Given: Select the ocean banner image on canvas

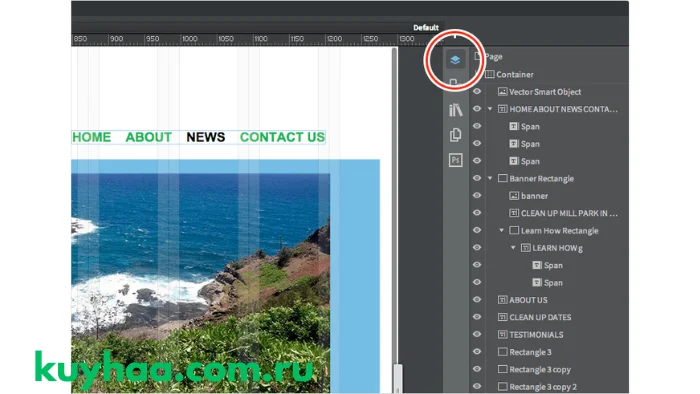Looking at the screenshot, I should point(200,283).
